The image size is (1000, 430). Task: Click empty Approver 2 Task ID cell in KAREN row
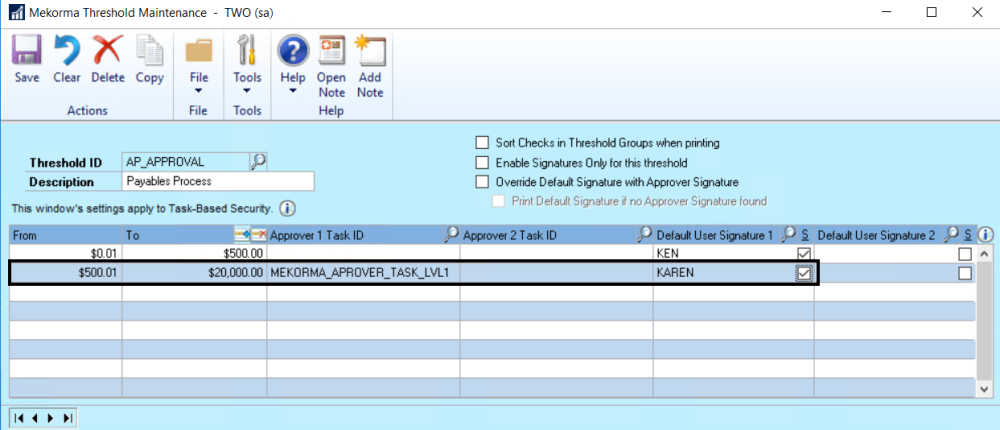point(557,273)
